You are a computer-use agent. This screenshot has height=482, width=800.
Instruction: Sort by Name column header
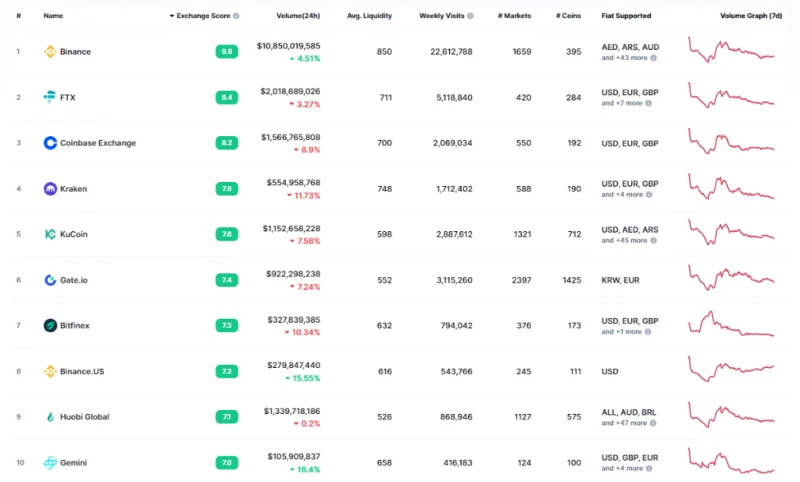[53, 16]
